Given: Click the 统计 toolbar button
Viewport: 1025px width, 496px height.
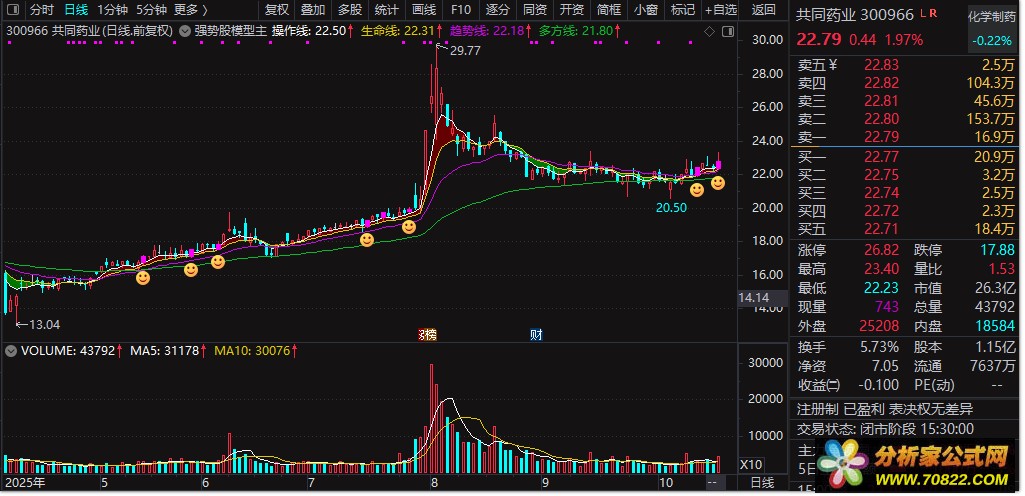Looking at the screenshot, I should pos(387,10).
